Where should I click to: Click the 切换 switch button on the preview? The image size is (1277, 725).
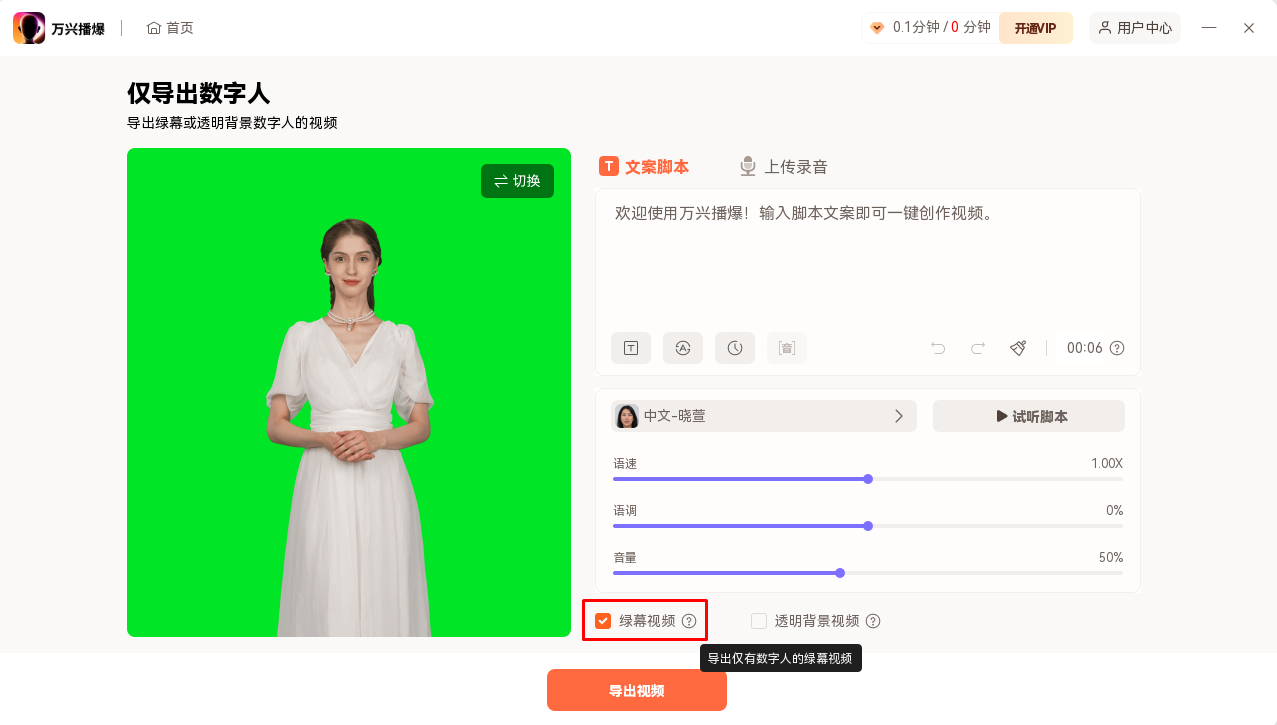[517, 181]
